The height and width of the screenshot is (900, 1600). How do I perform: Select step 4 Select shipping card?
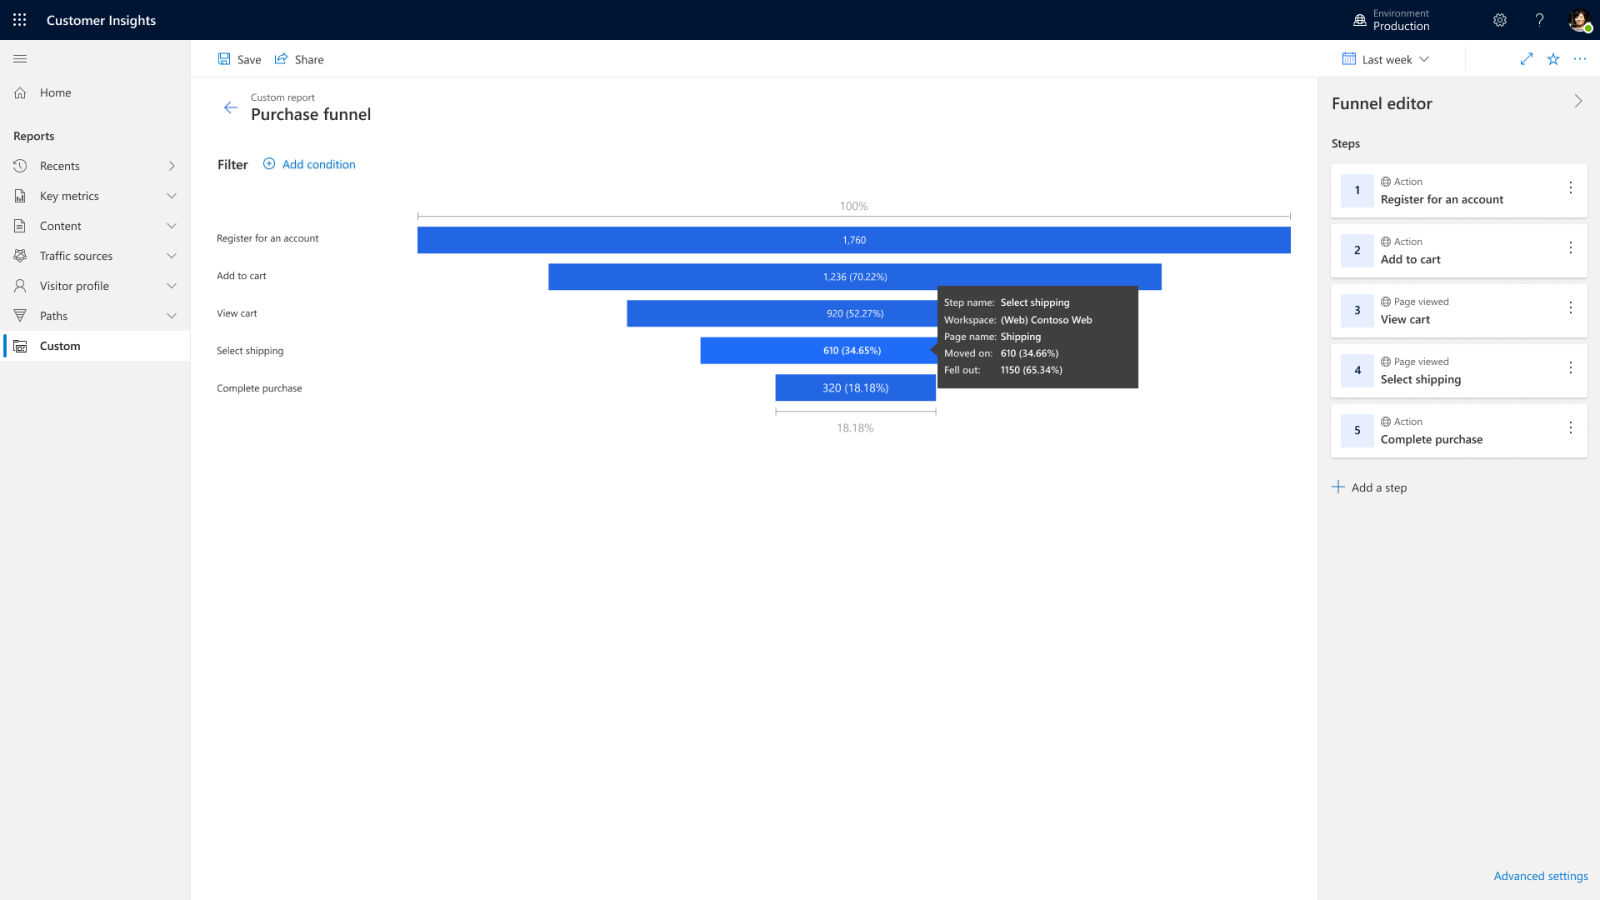[1459, 370]
